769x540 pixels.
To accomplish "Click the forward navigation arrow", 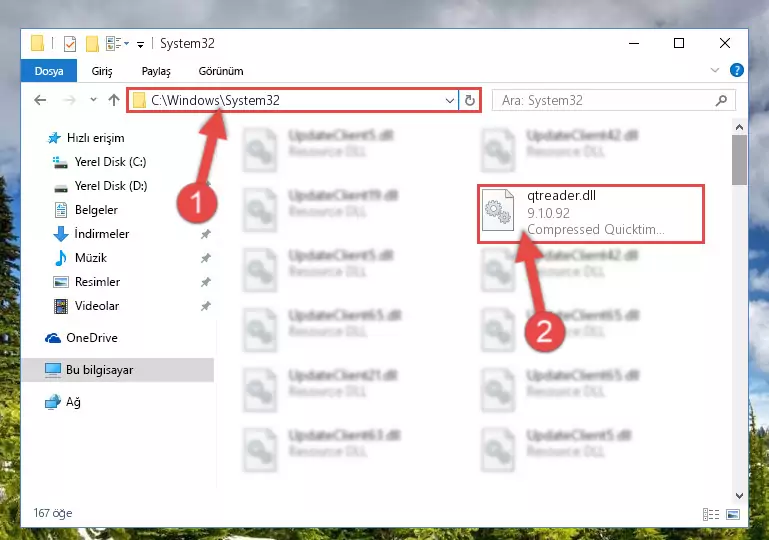I will pyautogui.click(x=70, y=101).
